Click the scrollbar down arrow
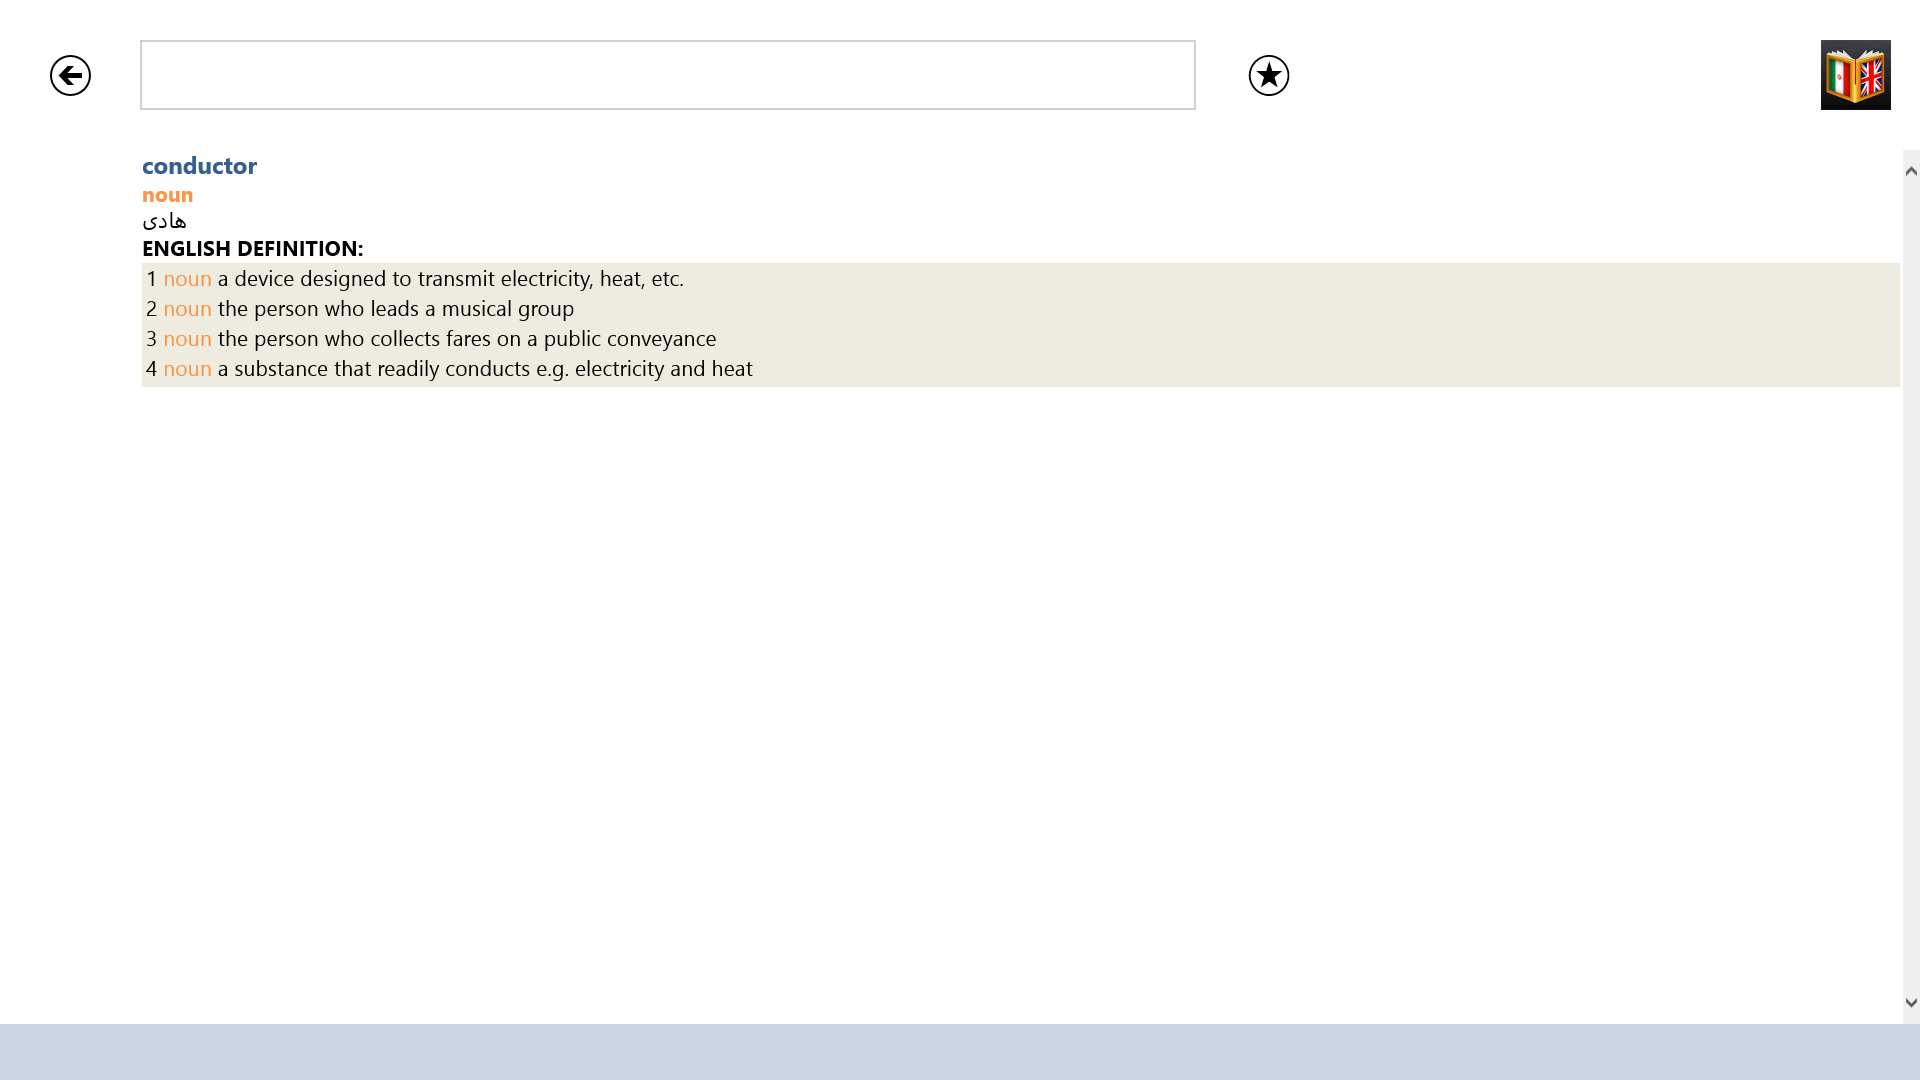Image resolution: width=1920 pixels, height=1080 pixels. pos(1911,1002)
